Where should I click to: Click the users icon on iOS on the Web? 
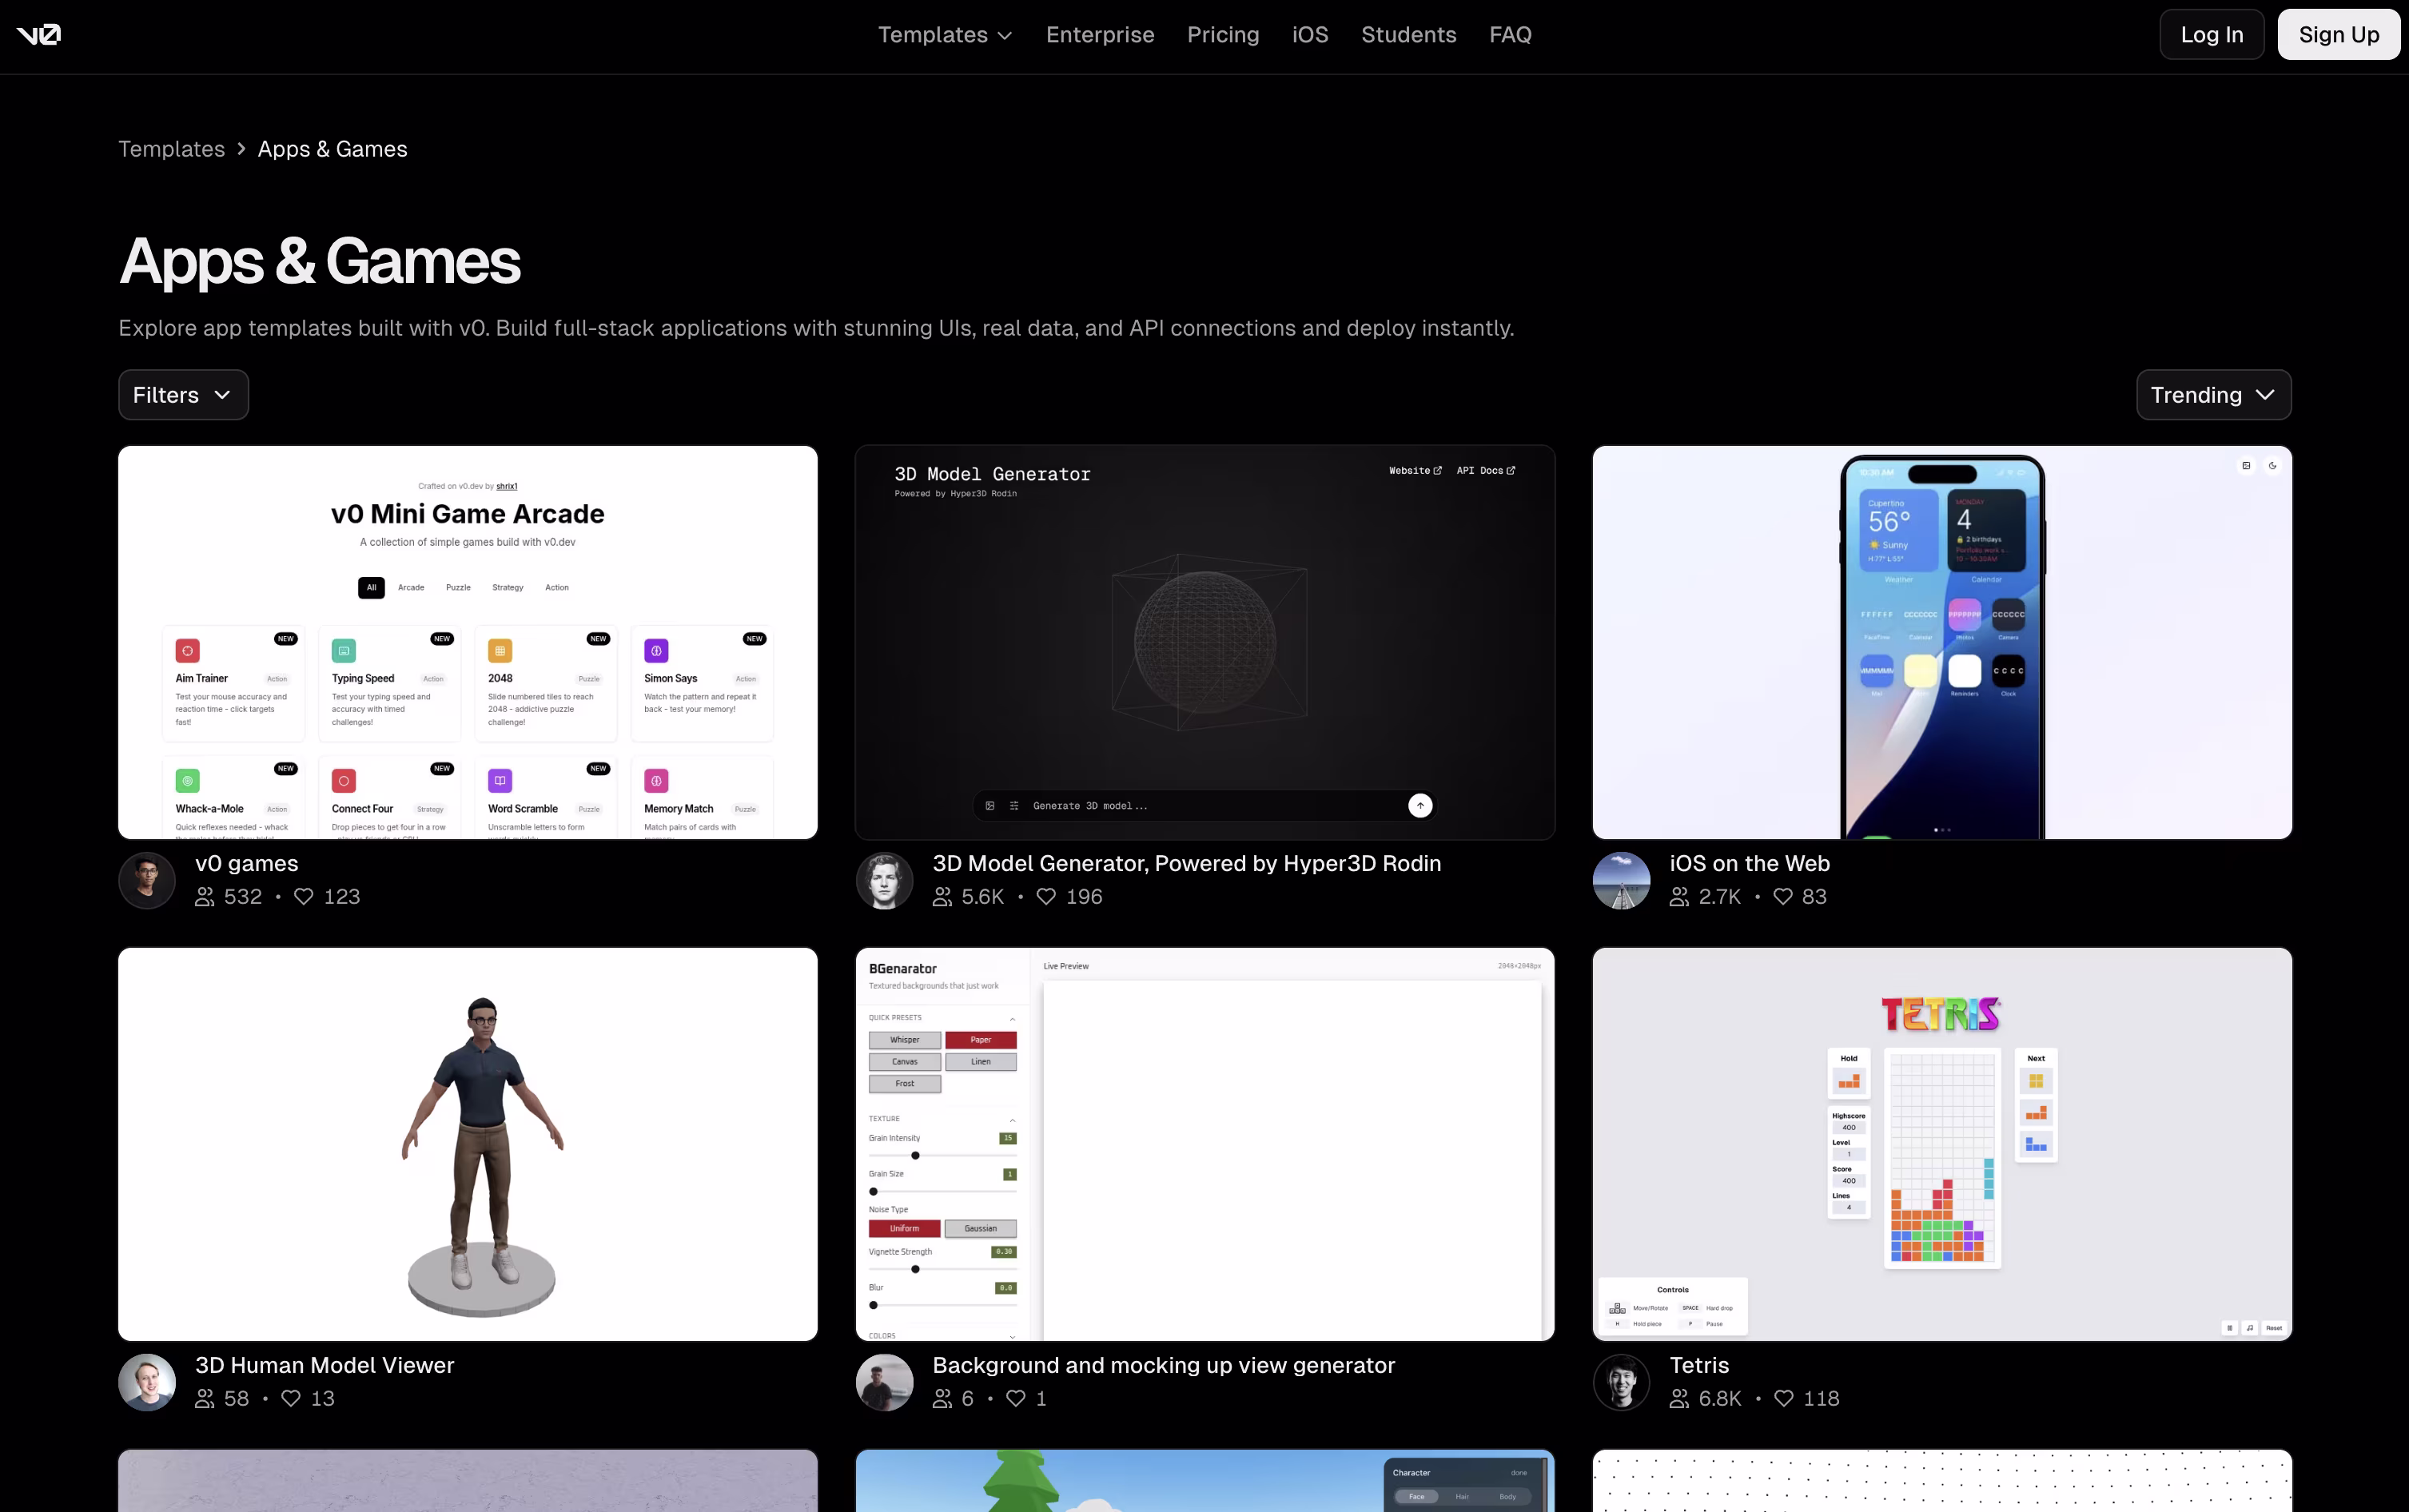click(1679, 897)
